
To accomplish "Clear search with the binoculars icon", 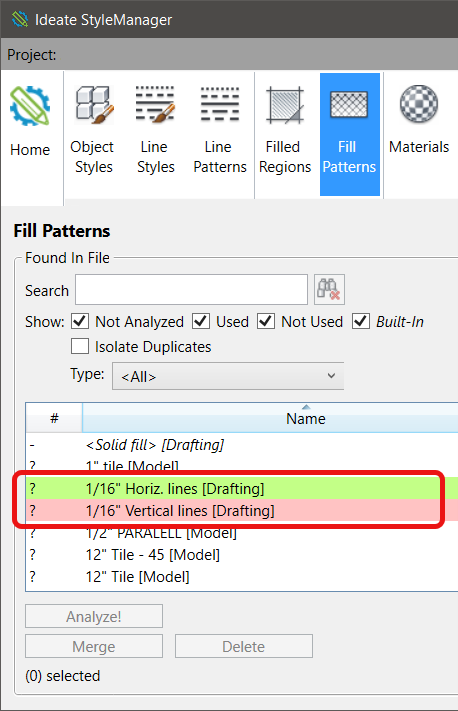I will [x=329, y=289].
